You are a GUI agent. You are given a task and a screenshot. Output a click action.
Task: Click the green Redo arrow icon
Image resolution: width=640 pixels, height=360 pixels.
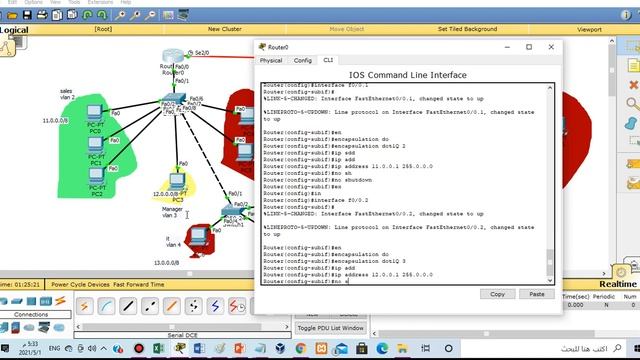[x=102, y=16]
